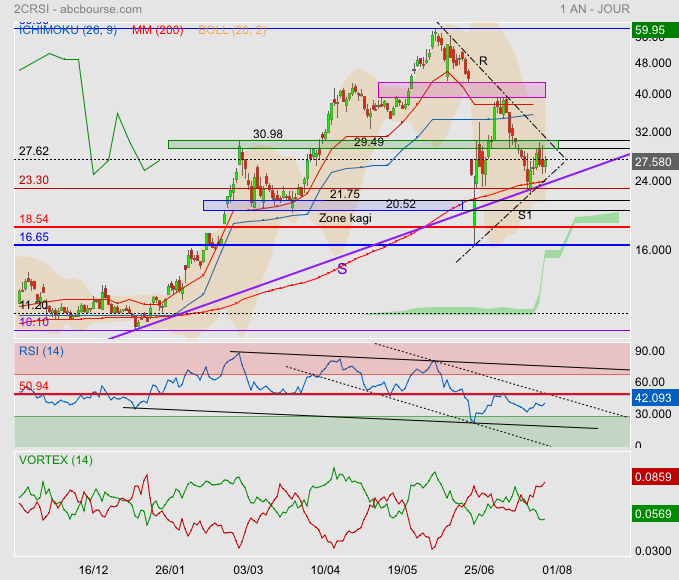Viewport: 679px width, 580px height.
Task: Click the 01/08 date axis label
Action: tap(557, 570)
